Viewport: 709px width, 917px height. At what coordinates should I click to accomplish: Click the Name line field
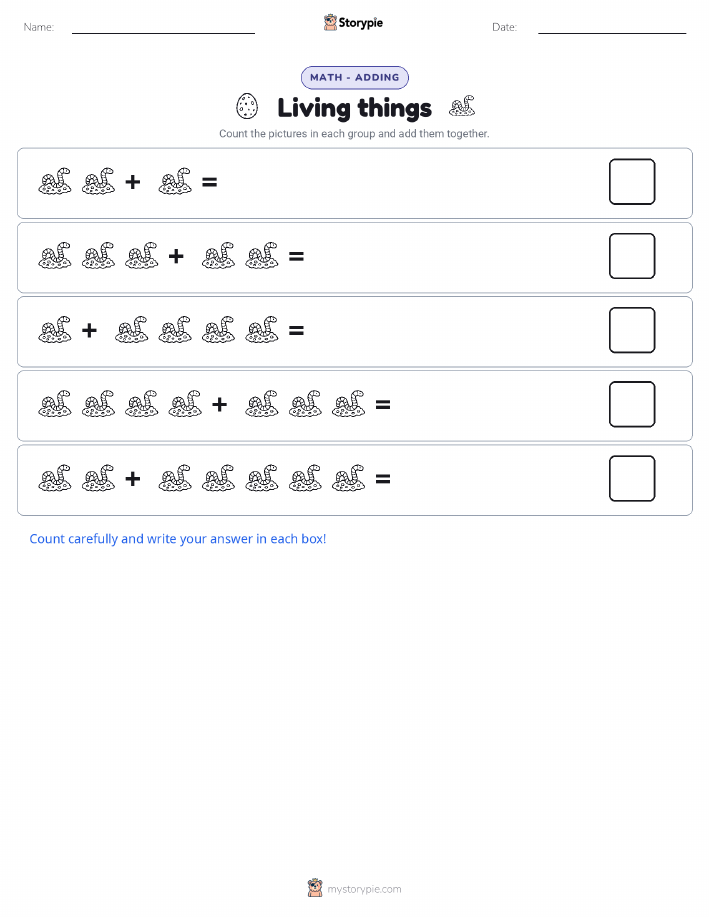[163, 28]
